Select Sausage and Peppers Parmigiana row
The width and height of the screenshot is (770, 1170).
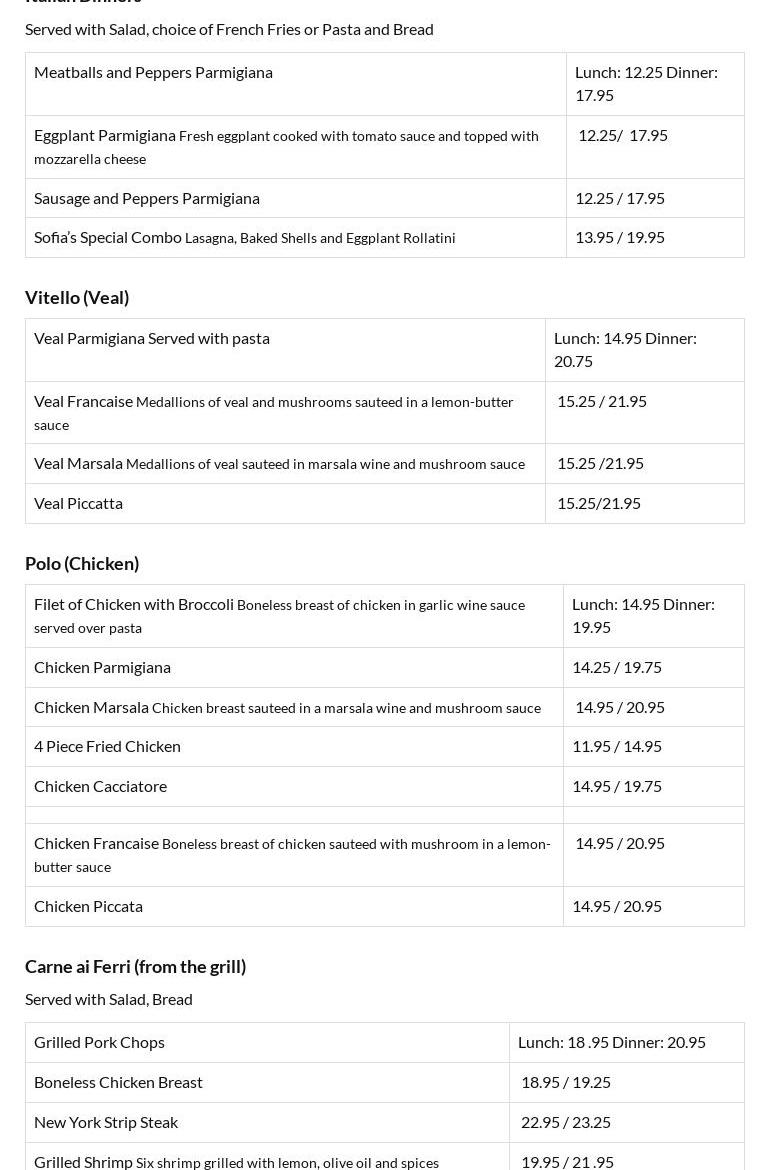click(x=147, y=198)
